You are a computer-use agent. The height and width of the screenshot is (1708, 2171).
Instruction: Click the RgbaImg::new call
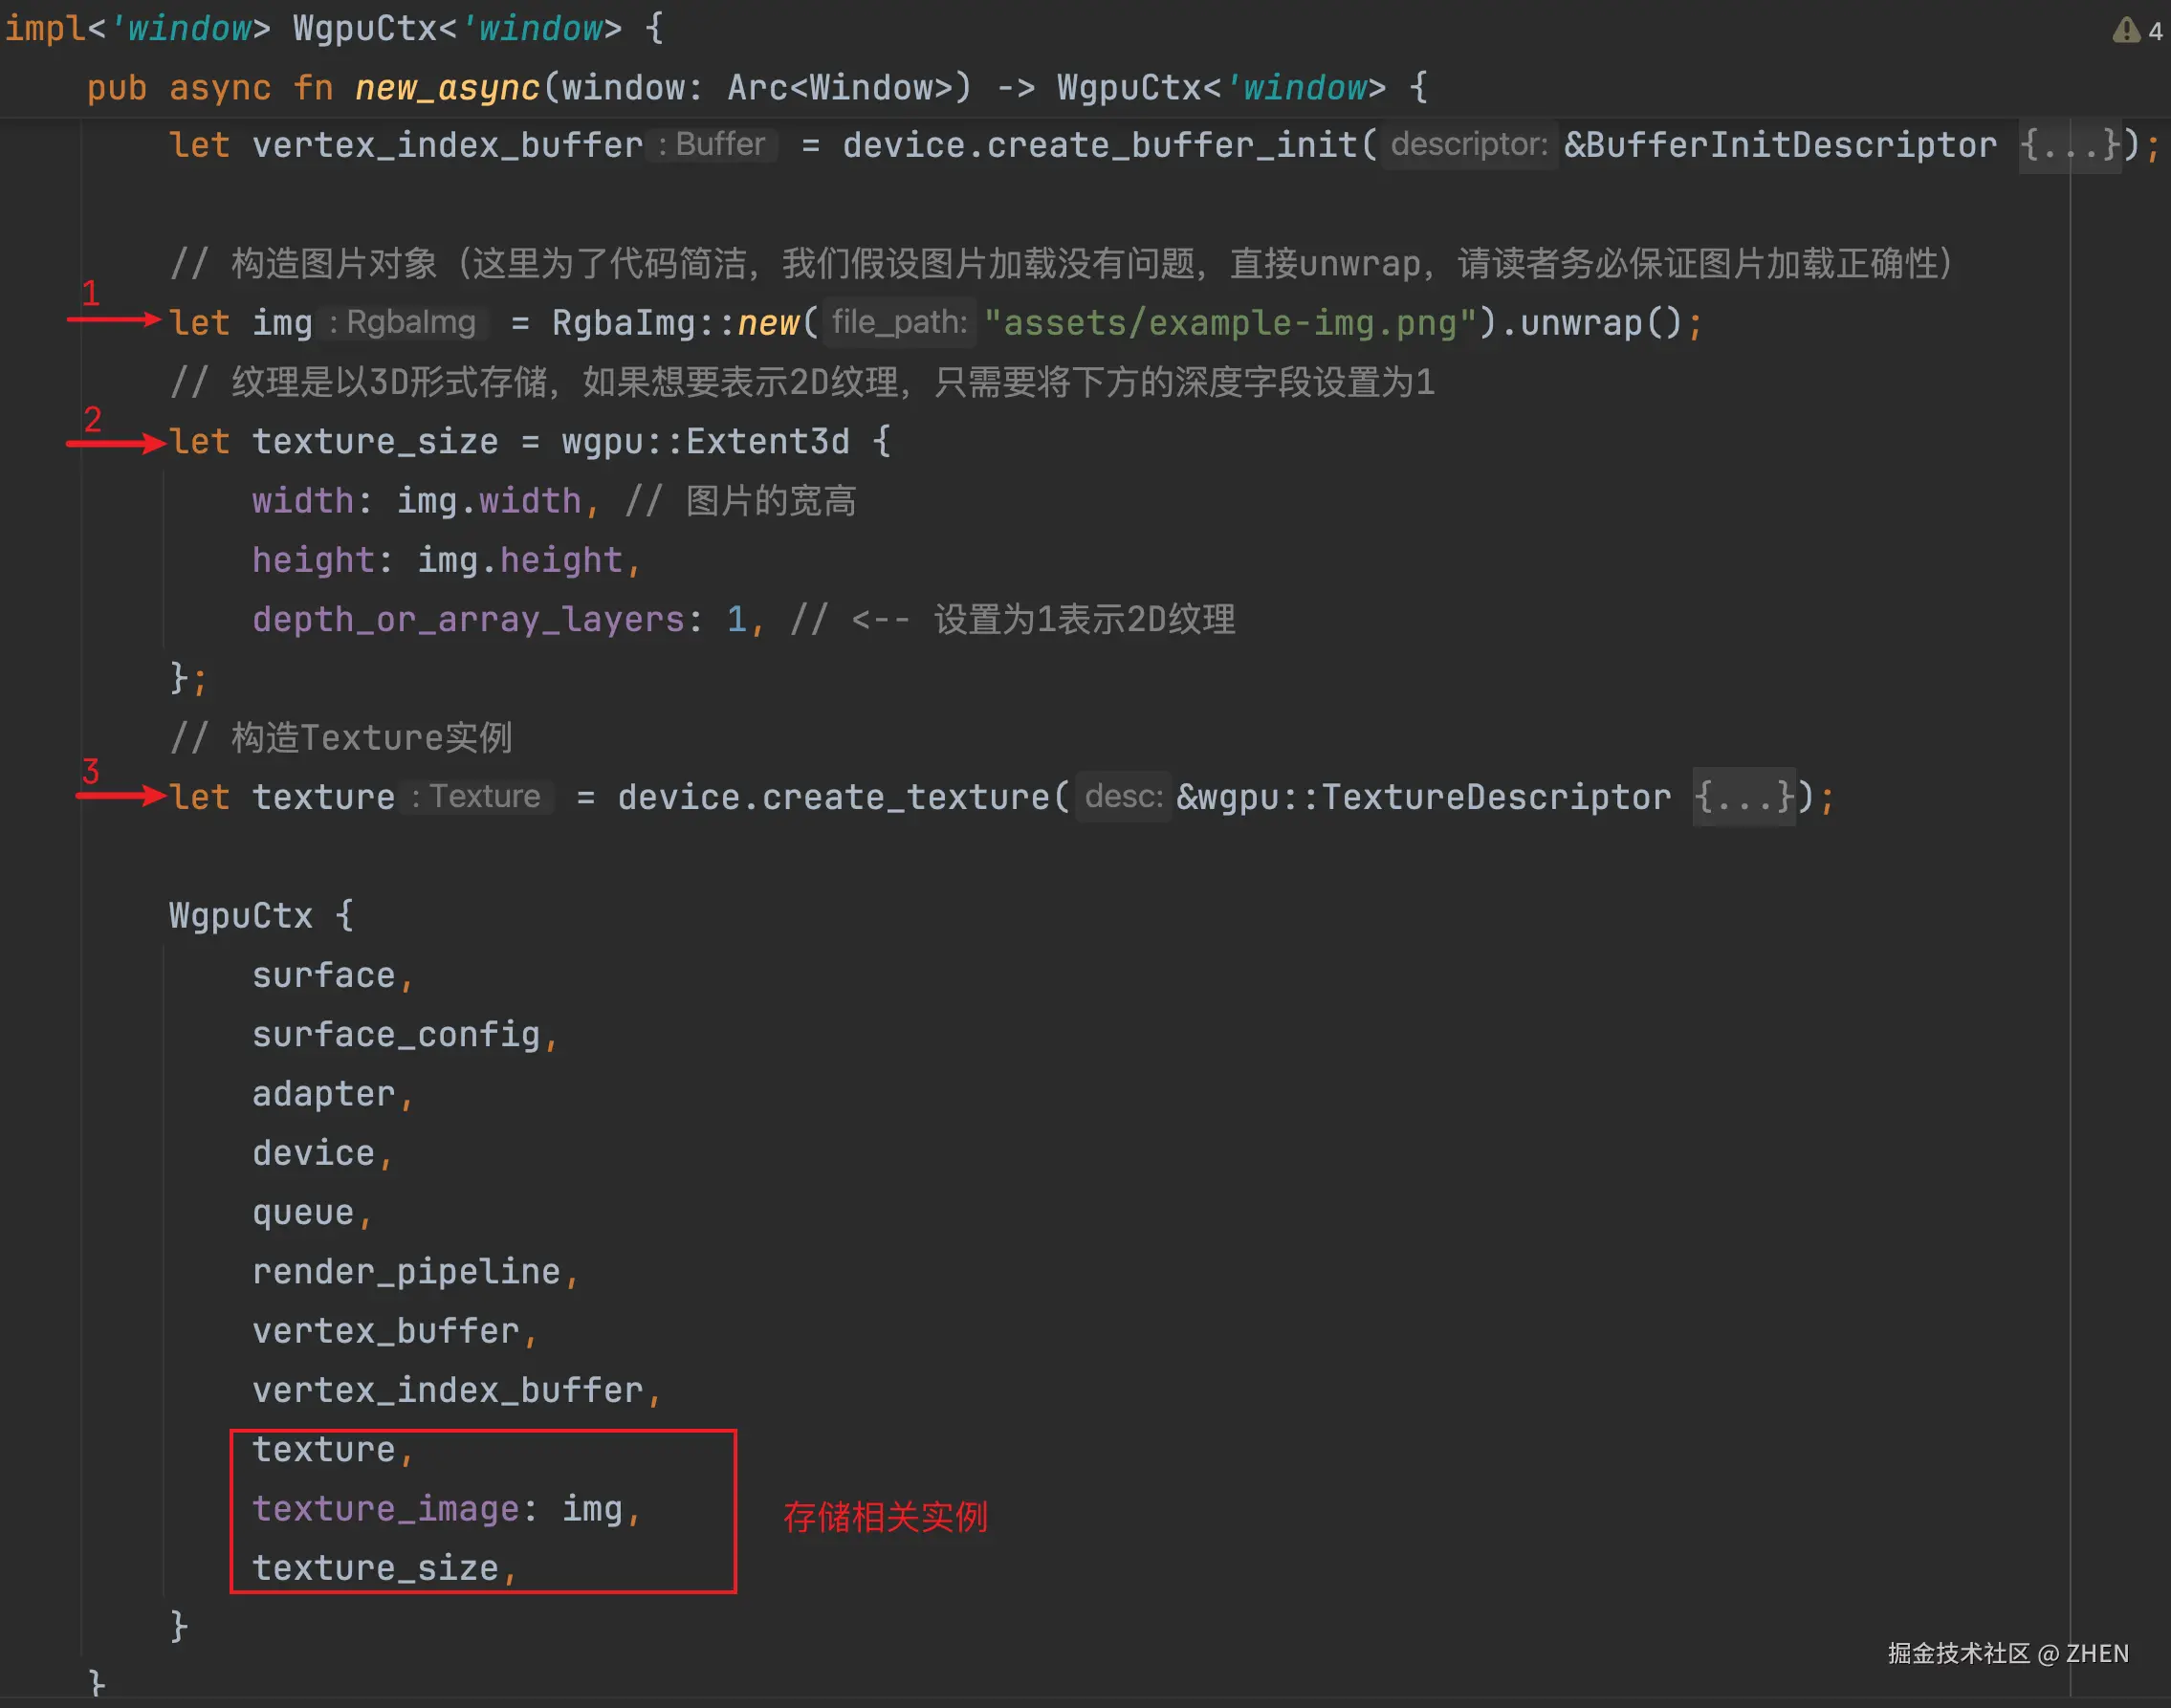pyautogui.click(x=676, y=324)
